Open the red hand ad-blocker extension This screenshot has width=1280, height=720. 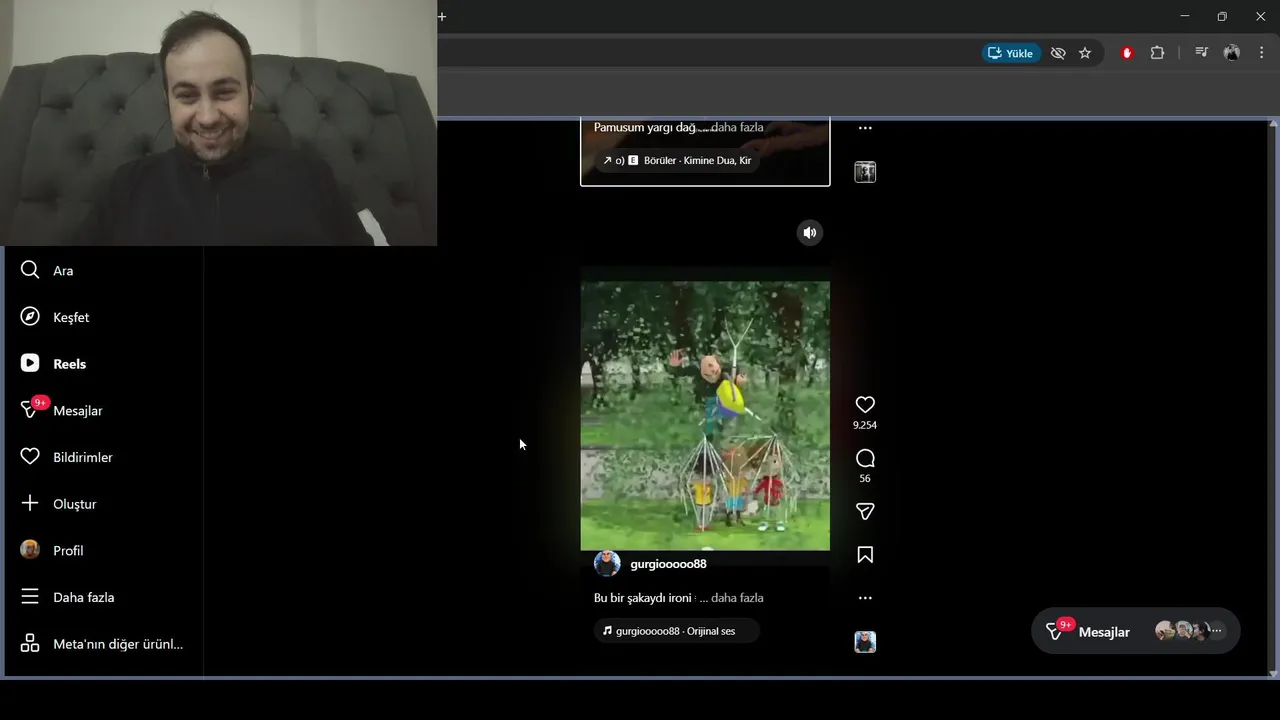coord(1127,53)
